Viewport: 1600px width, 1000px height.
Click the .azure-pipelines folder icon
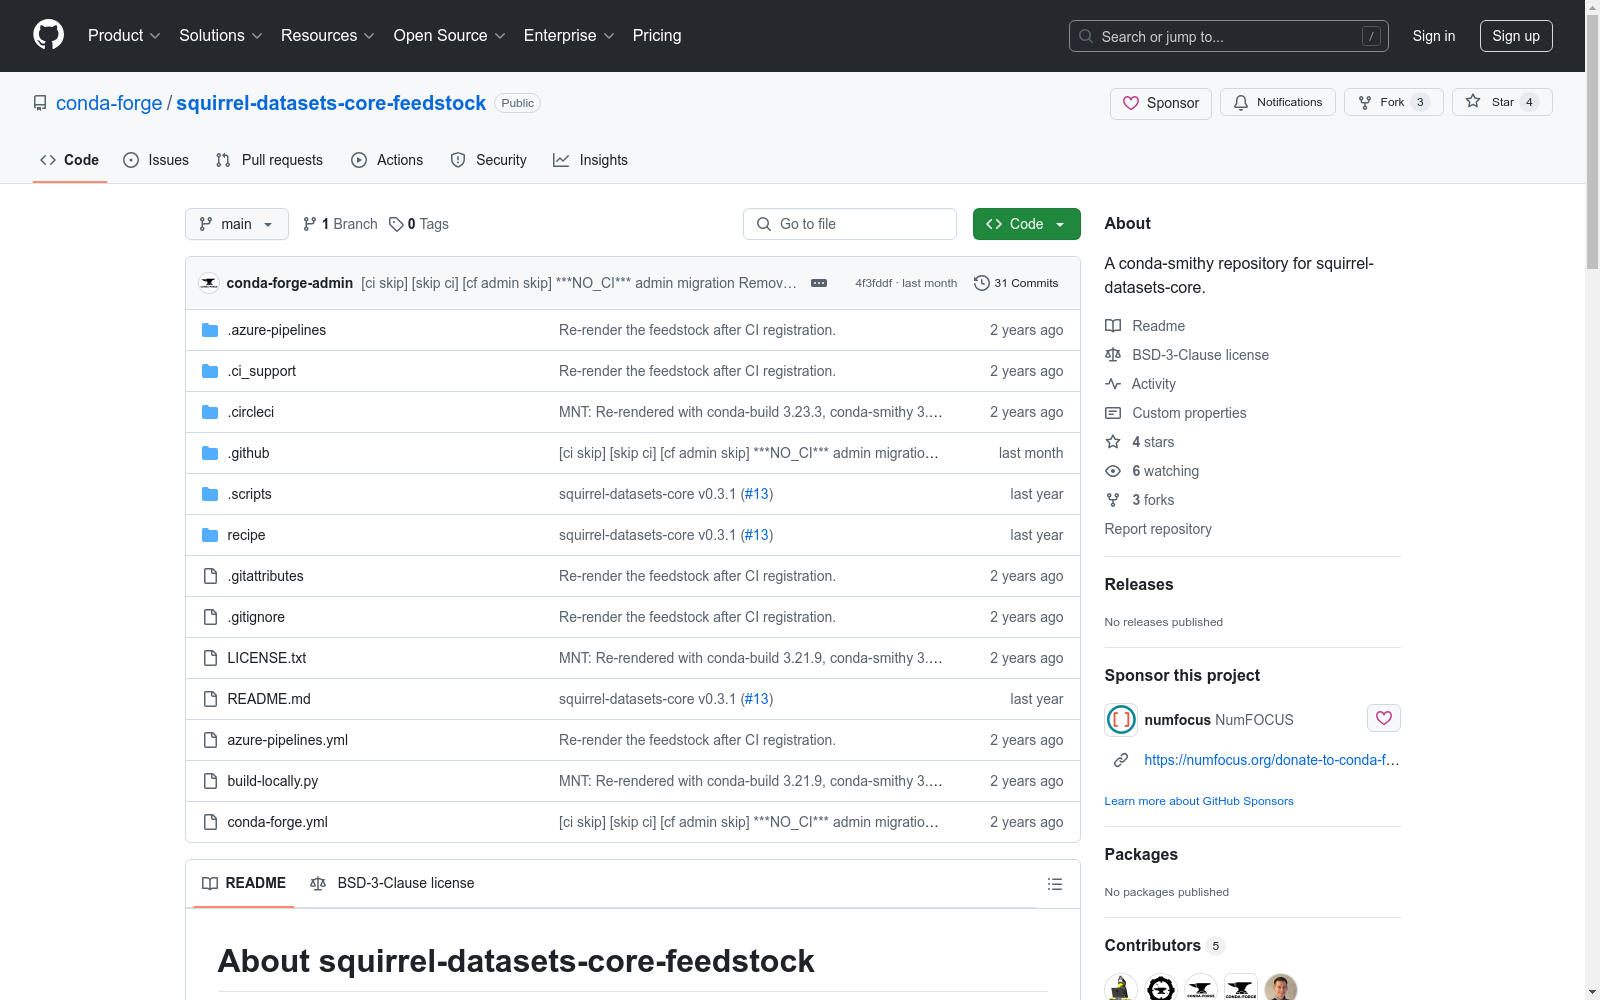coord(210,330)
